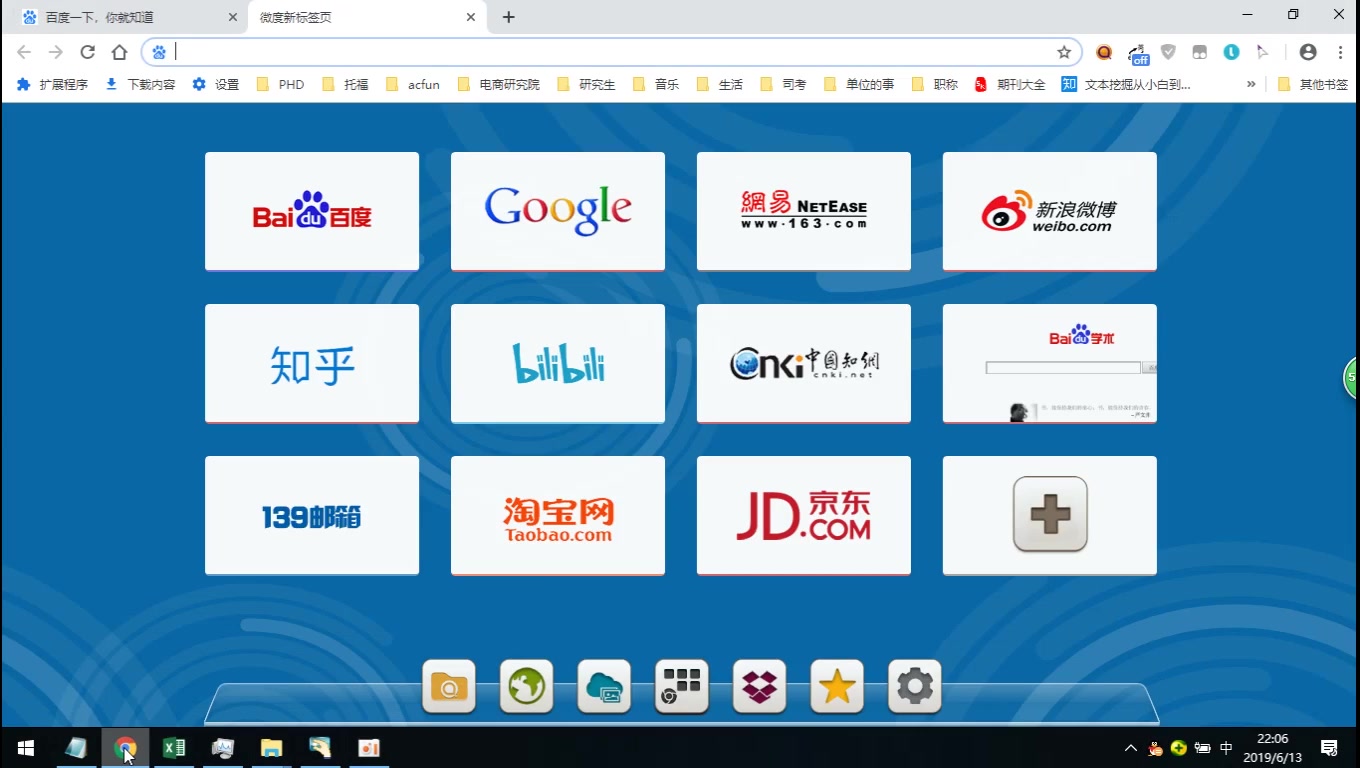Screen dimensions: 1360x768
Task: Open the gear settings dock icon
Action: coord(915,686)
